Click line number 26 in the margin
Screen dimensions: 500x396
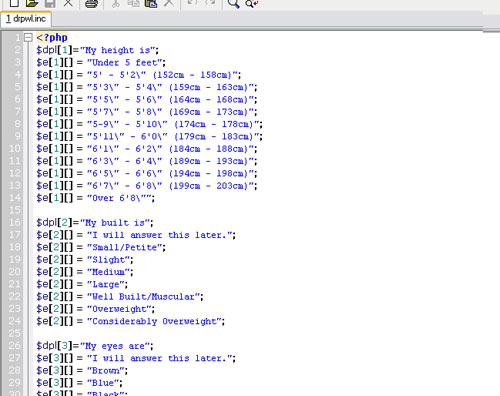tap(14, 346)
